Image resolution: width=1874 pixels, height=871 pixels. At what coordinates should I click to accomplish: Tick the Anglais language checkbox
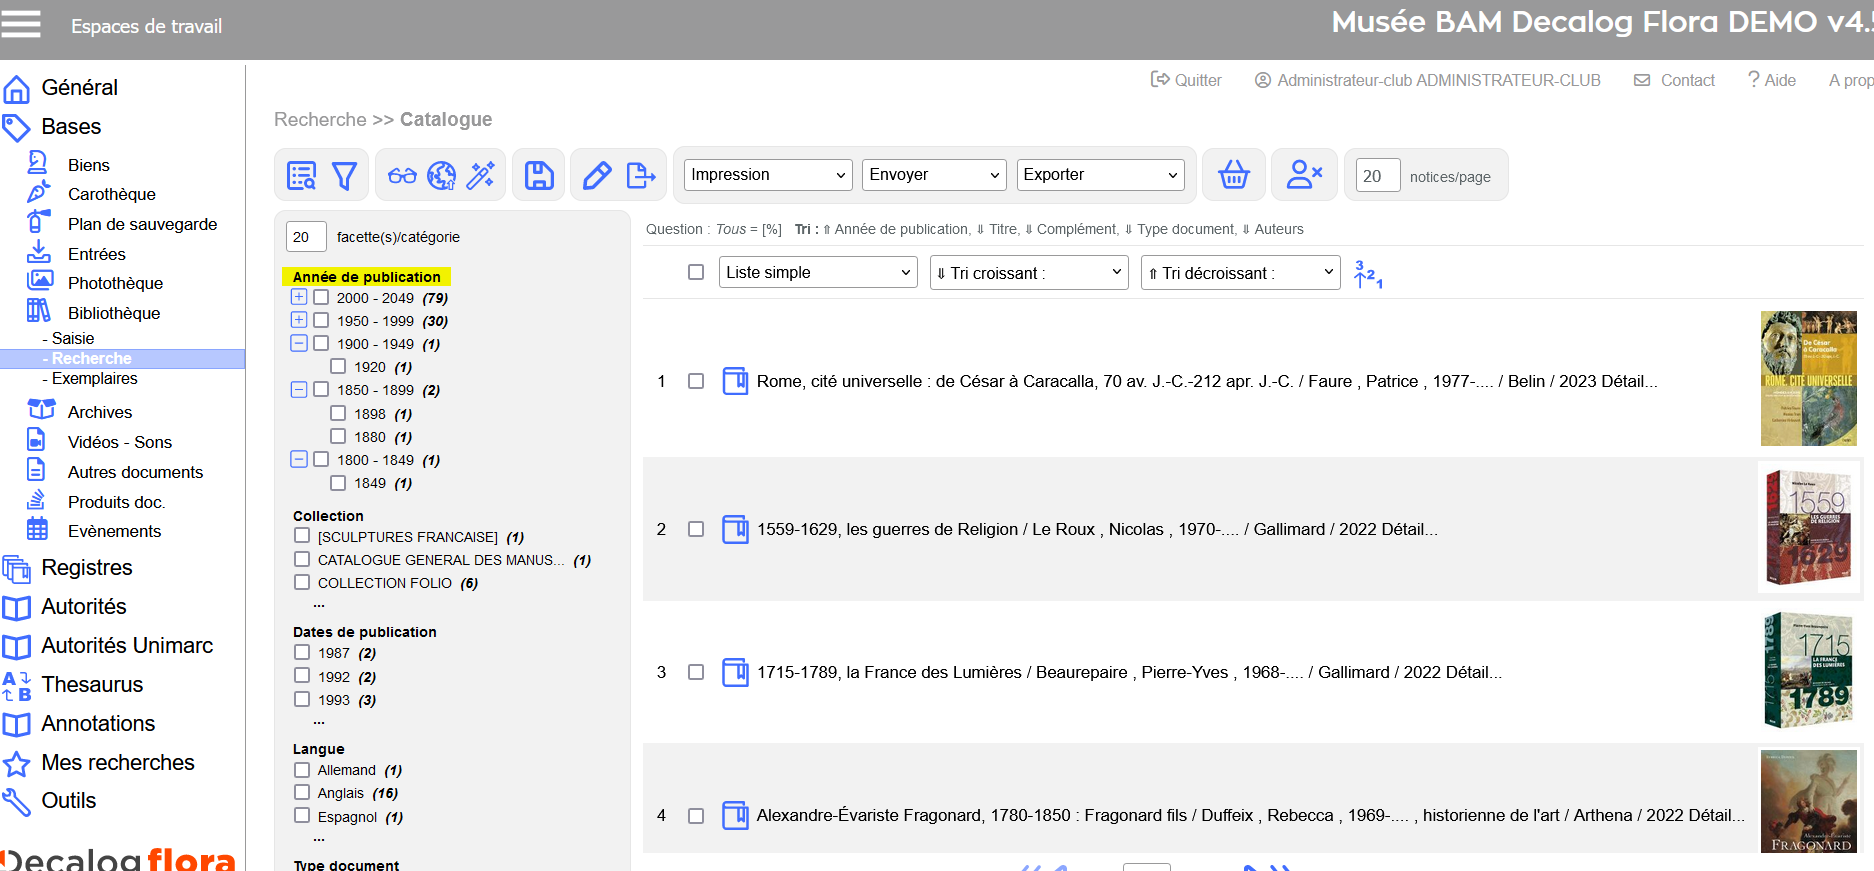pos(302,793)
